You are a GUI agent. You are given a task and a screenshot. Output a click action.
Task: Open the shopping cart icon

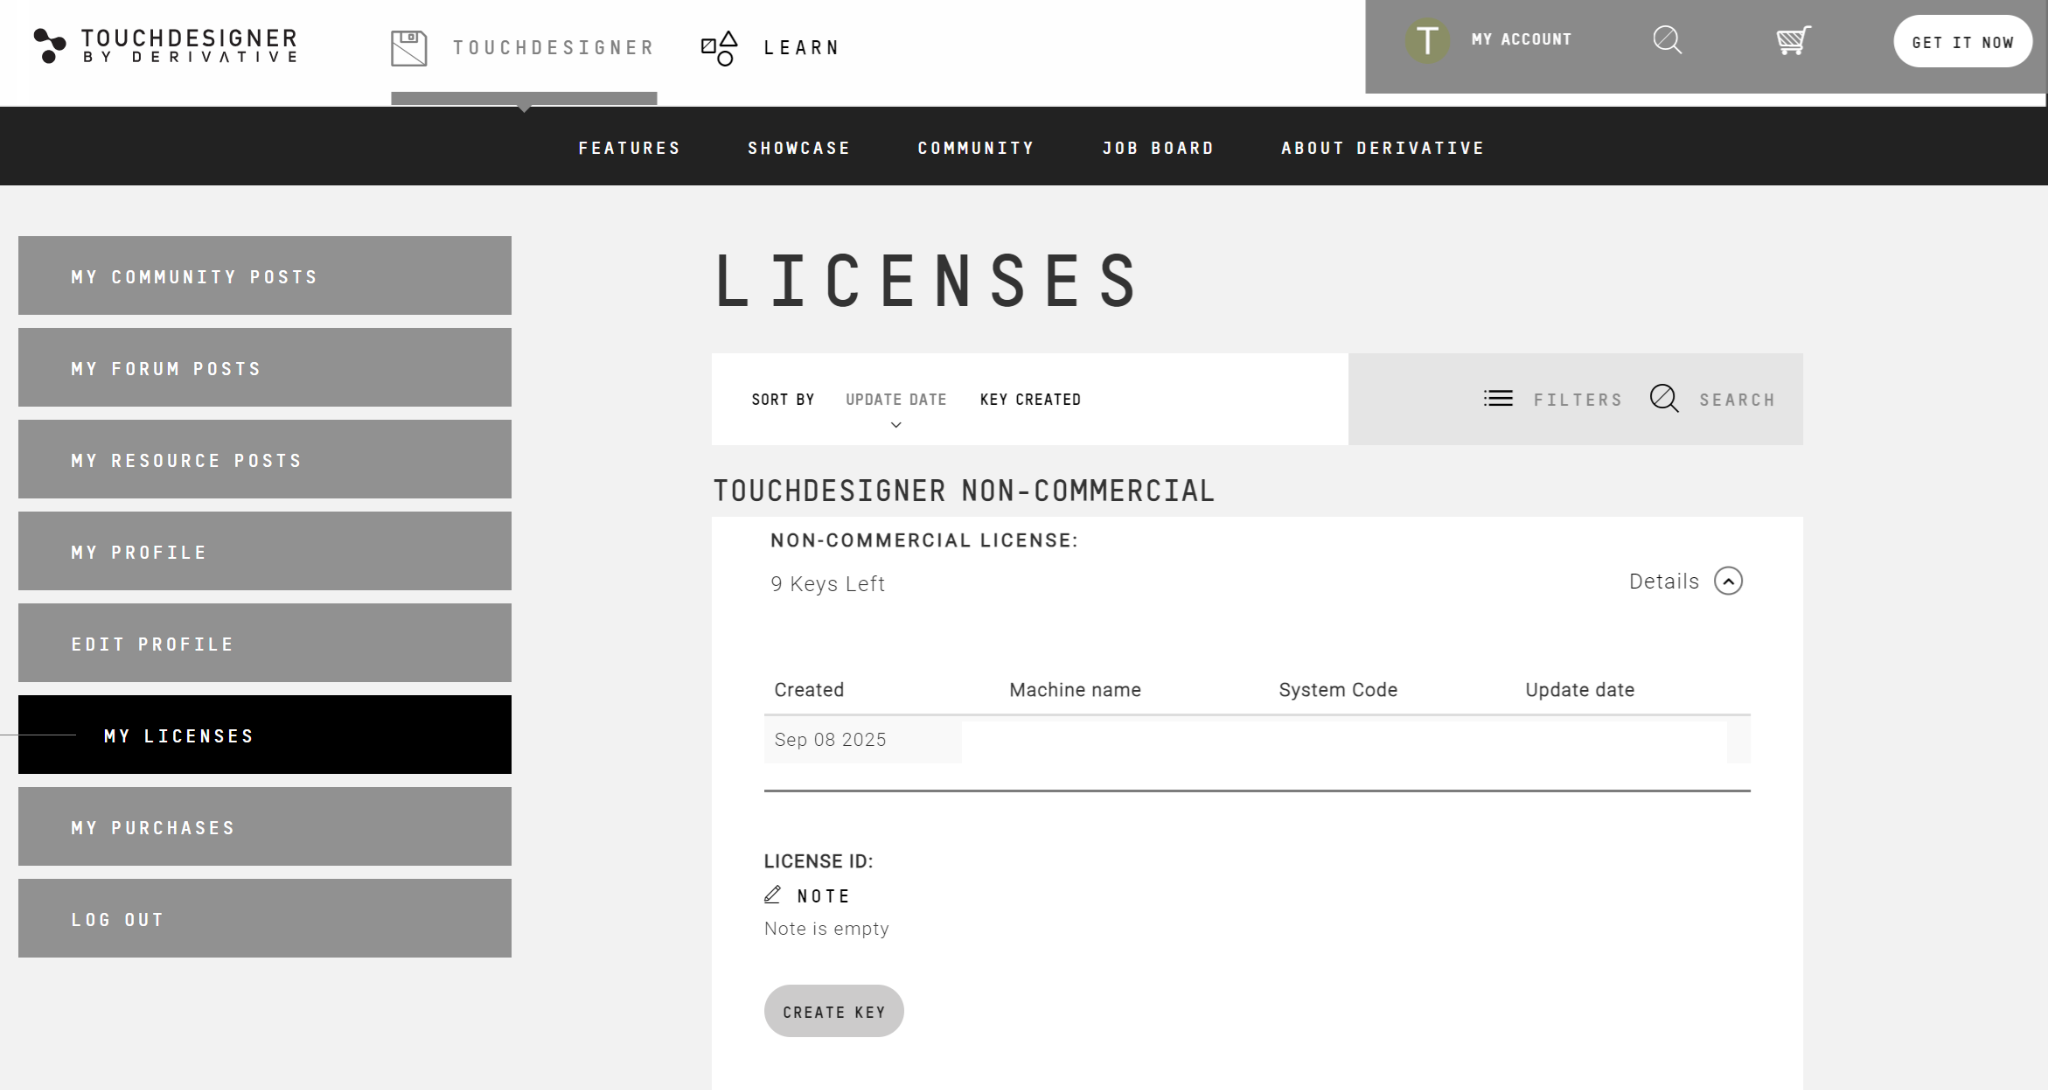tap(1793, 40)
